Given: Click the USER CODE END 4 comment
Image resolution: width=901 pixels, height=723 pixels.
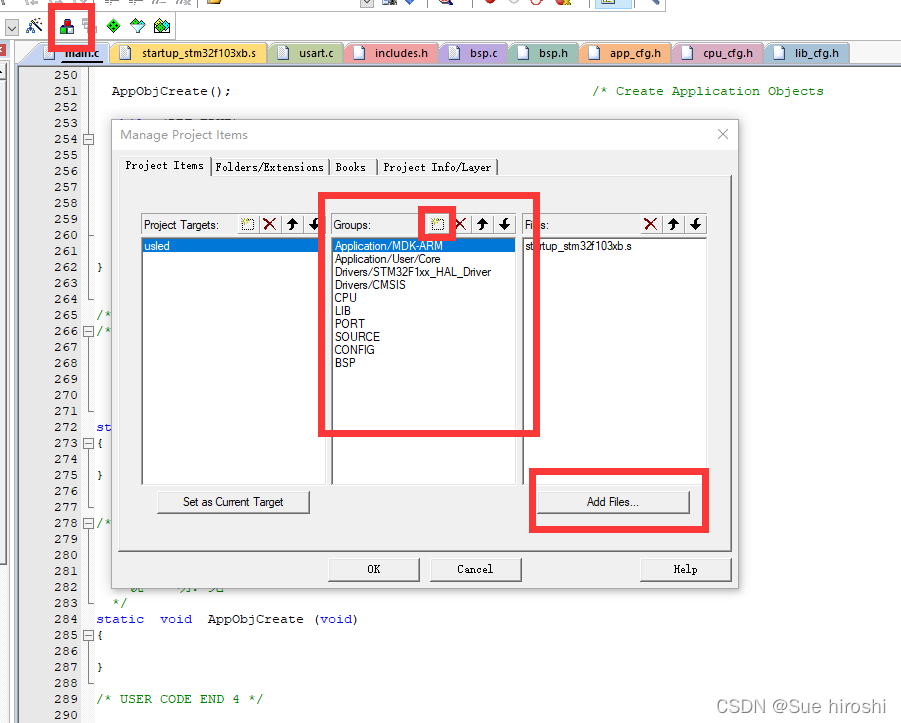Looking at the screenshot, I should [x=180, y=699].
